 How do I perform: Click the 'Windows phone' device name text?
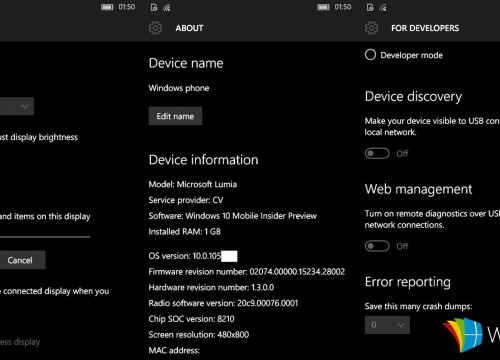179,88
